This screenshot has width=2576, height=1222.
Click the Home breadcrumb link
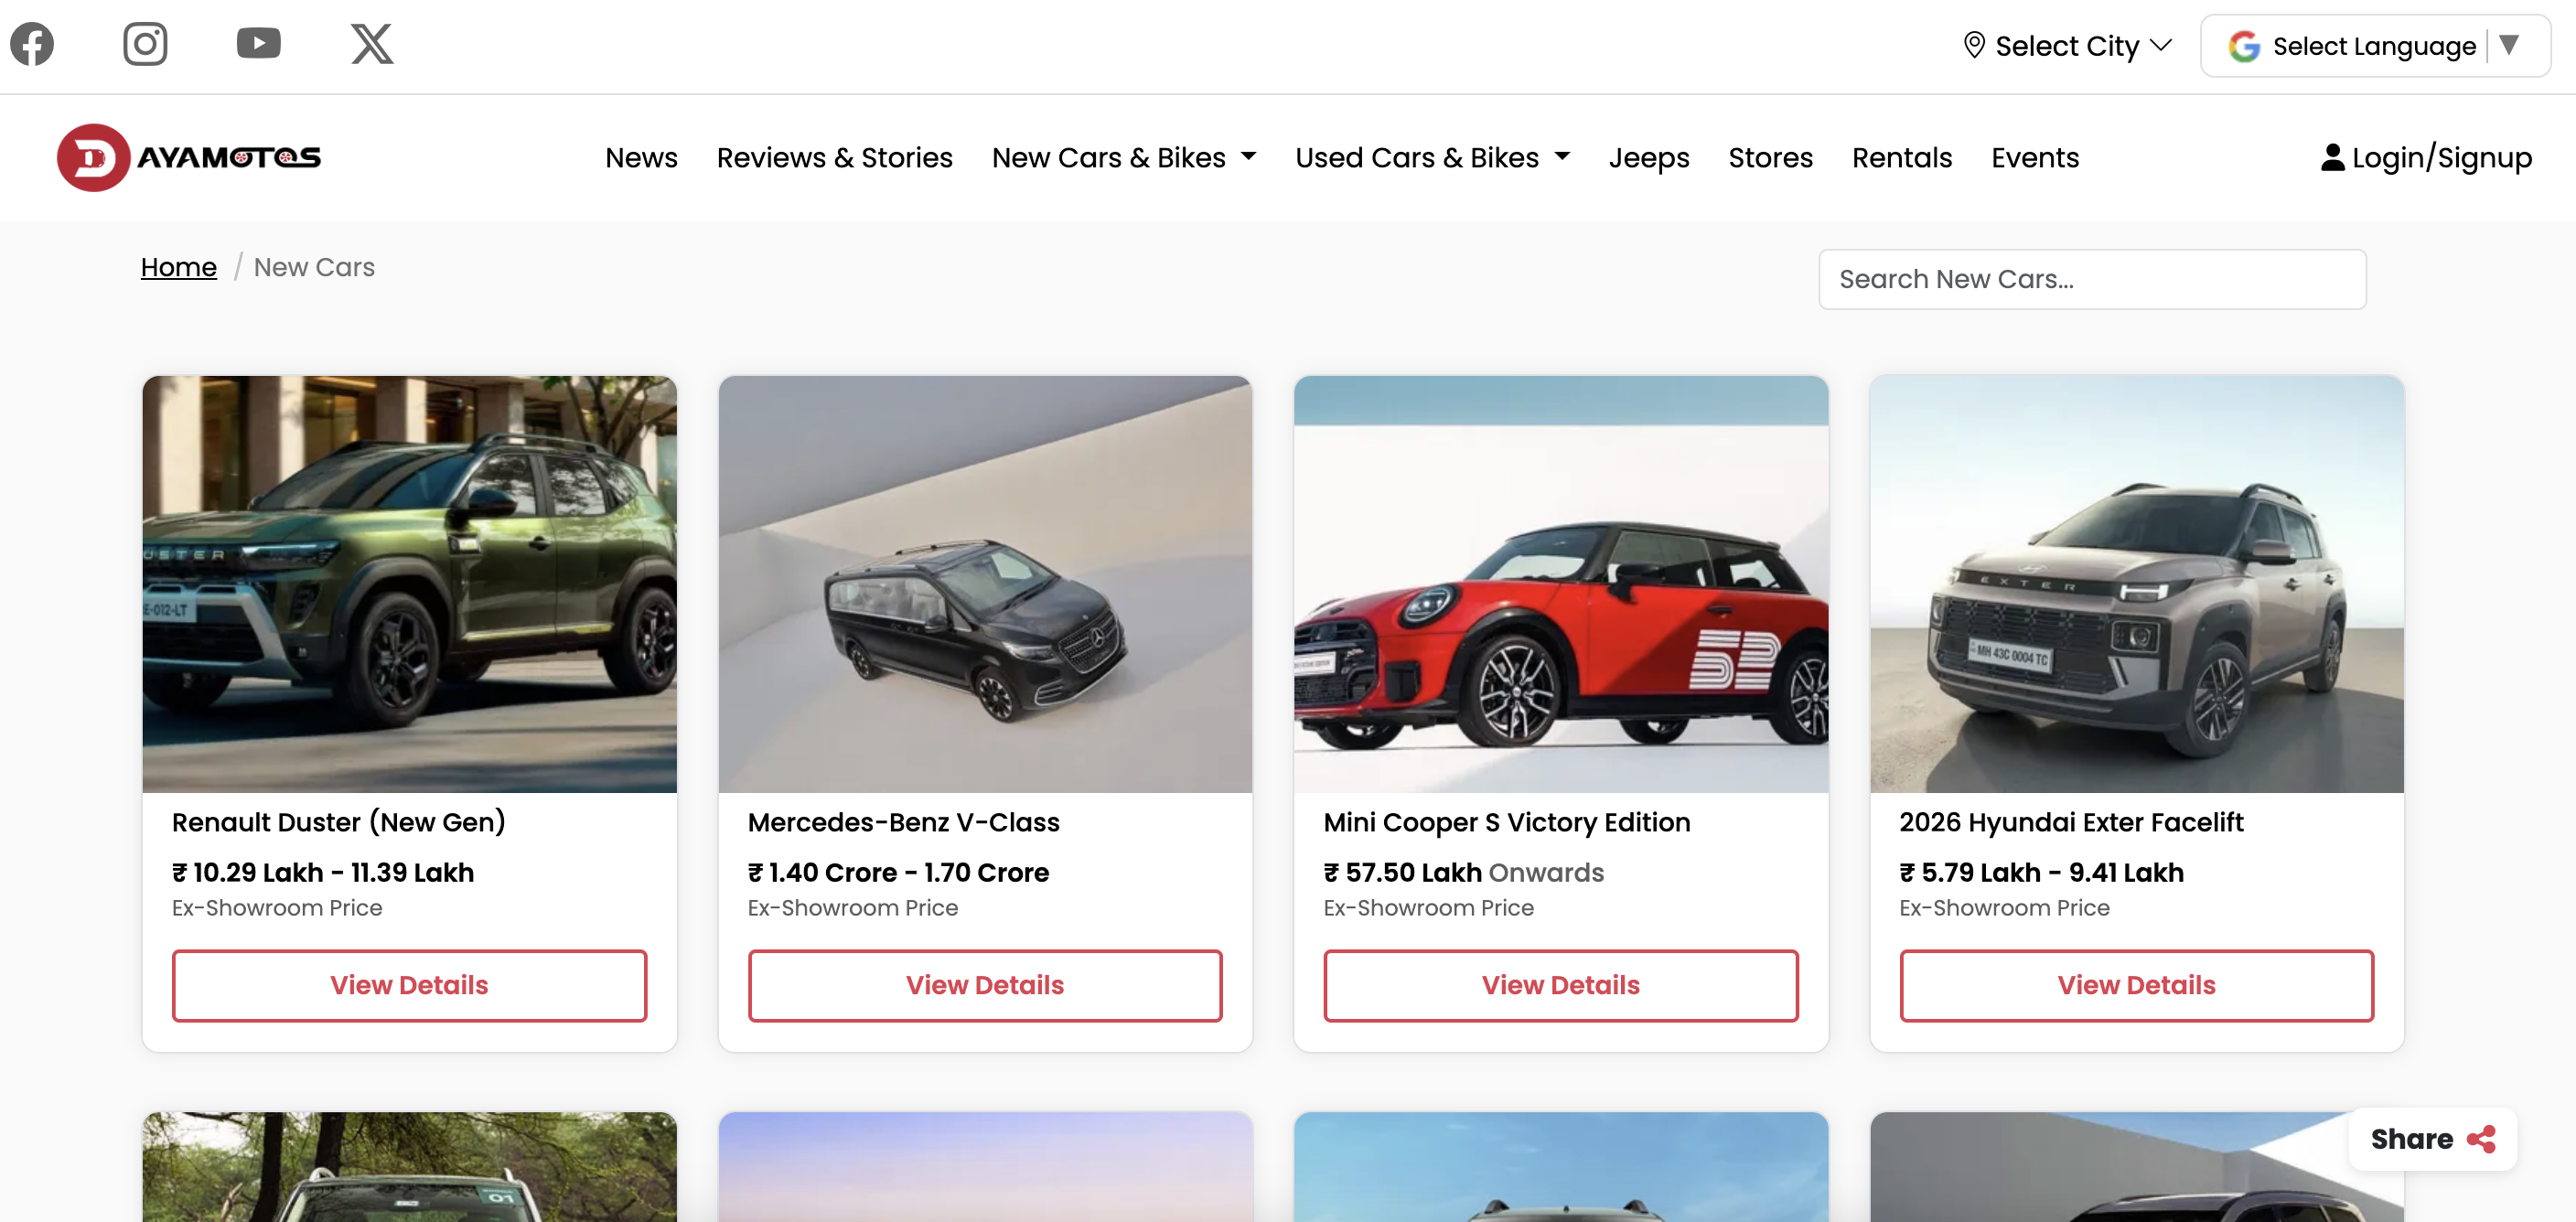[x=178, y=267]
